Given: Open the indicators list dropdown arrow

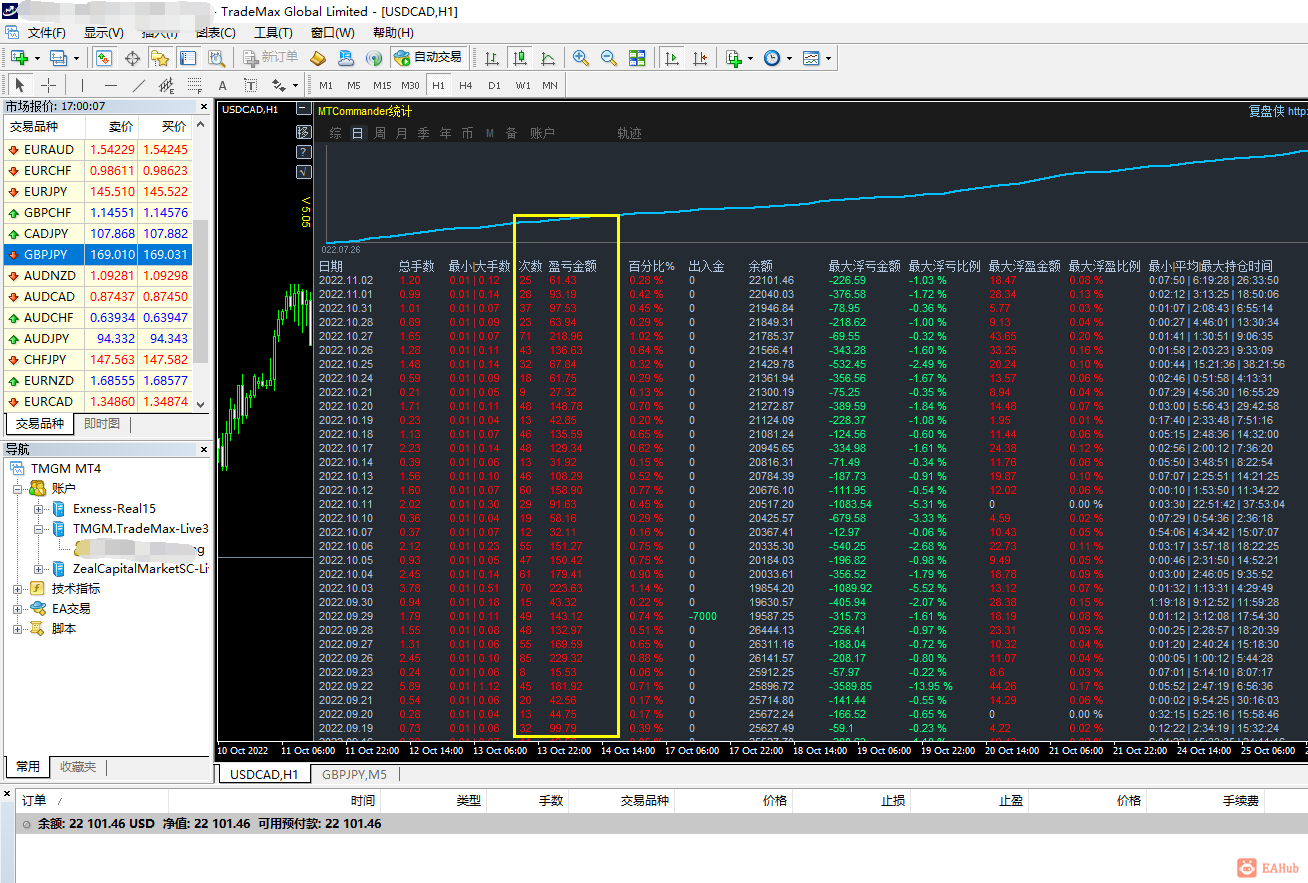Looking at the screenshot, I should [750, 58].
